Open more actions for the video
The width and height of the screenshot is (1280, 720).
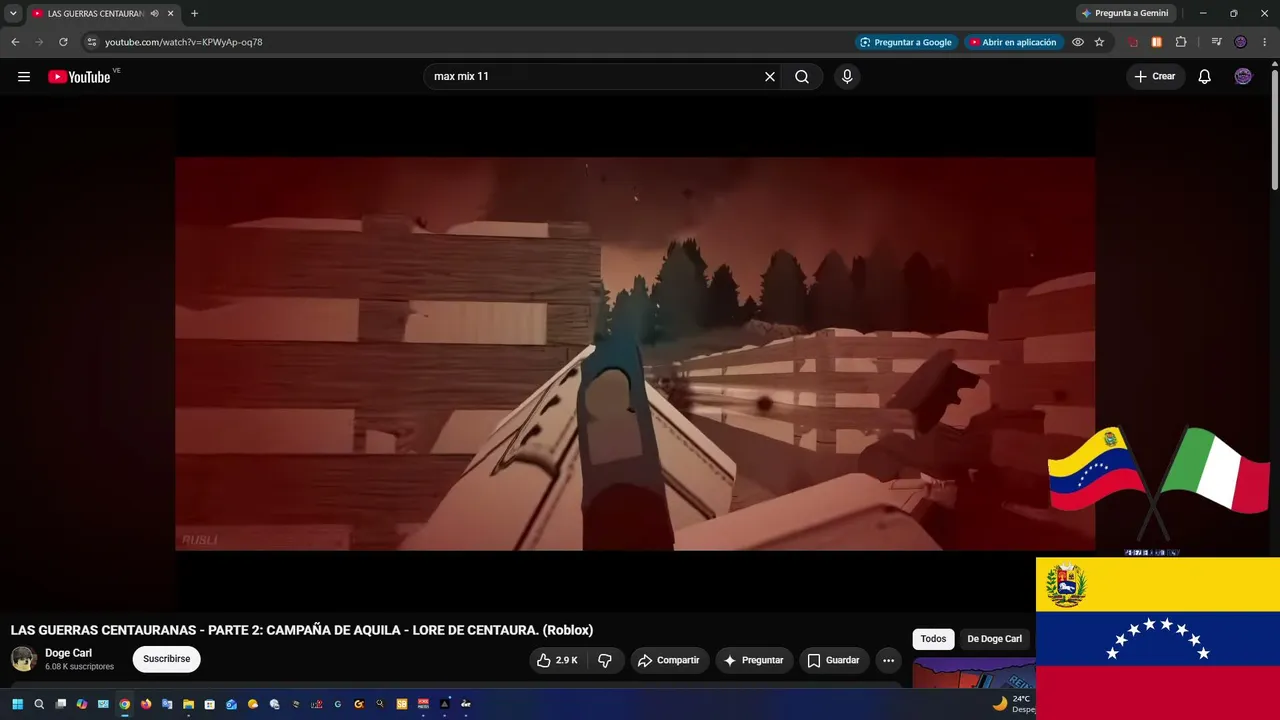tap(888, 660)
